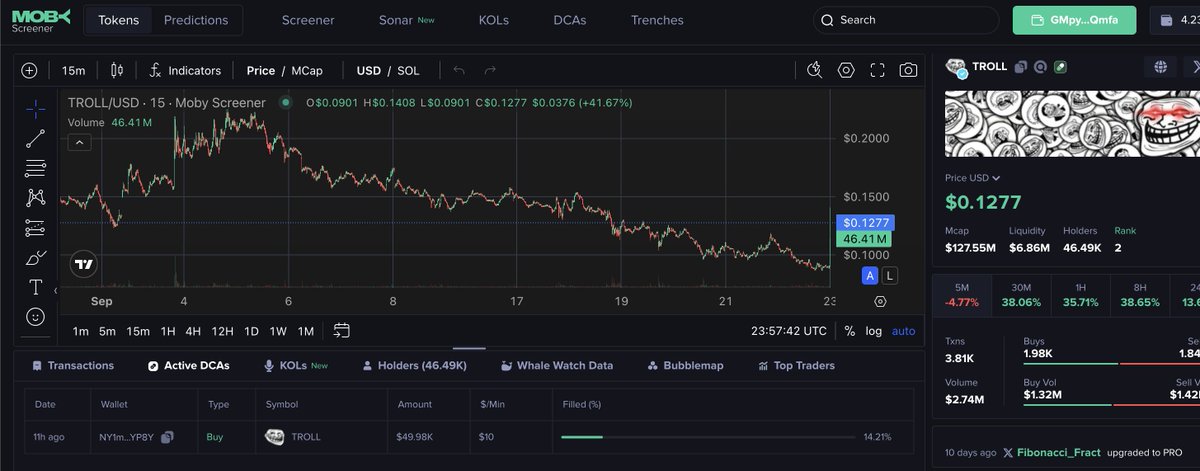Open the 15m interval dropdown
The image size is (1200, 471).
click(73, 70)
